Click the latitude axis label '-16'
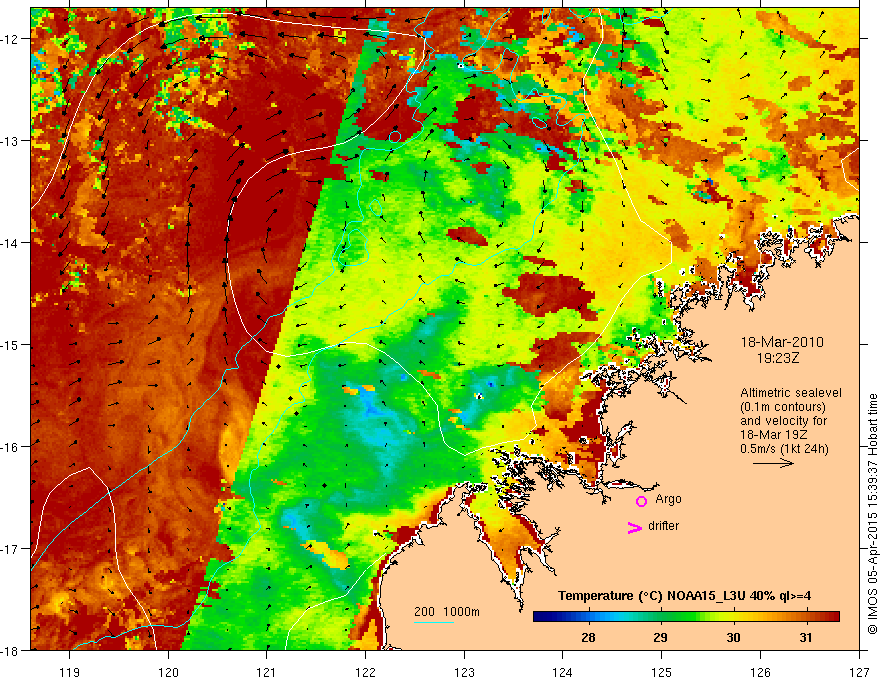Screen dimensions: 880x680 click(11, 447)
